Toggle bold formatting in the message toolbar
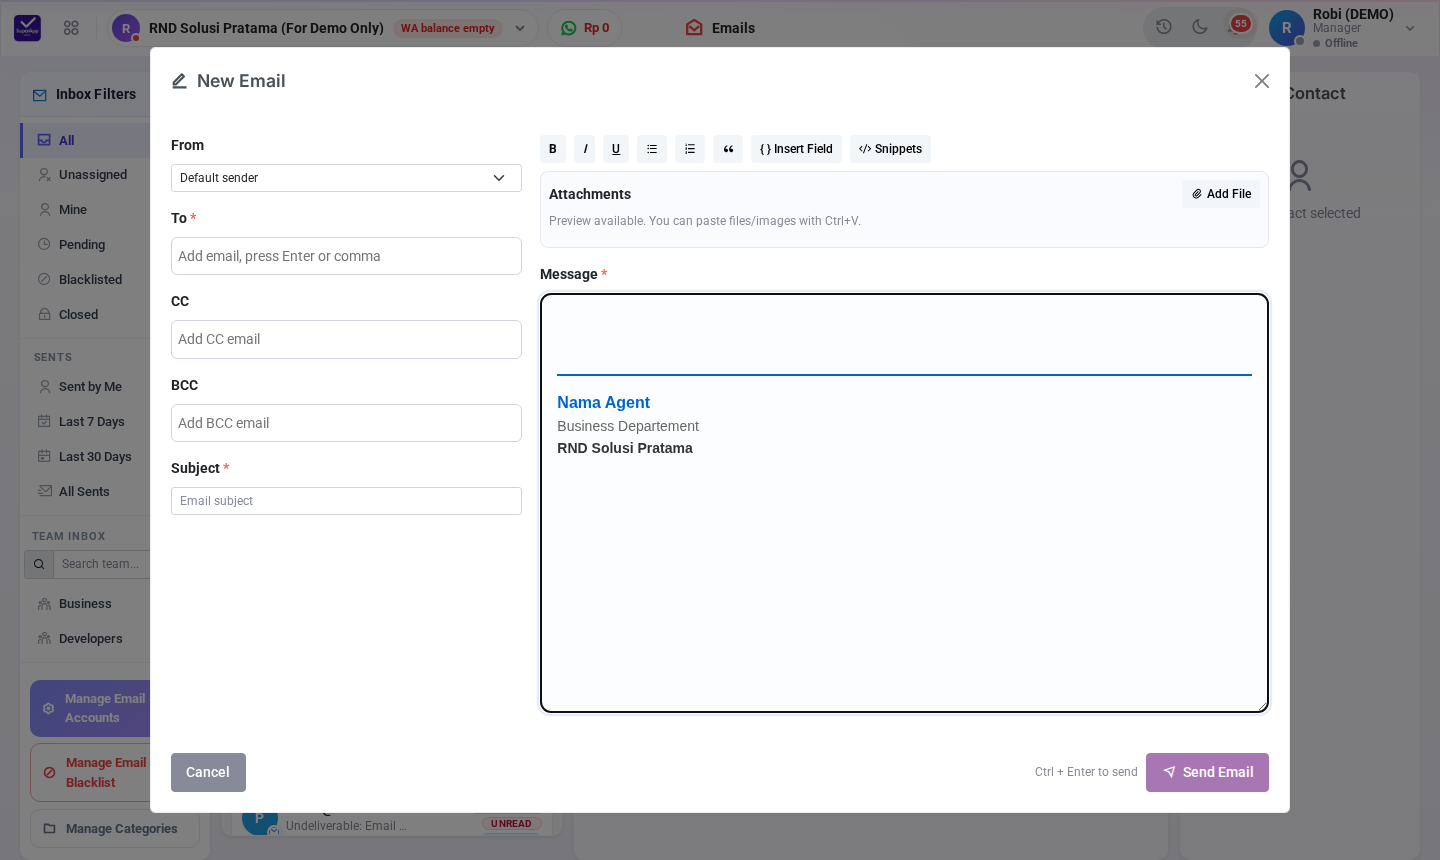Viewport: 1440px width, 860px height. (x=553, y=149)
